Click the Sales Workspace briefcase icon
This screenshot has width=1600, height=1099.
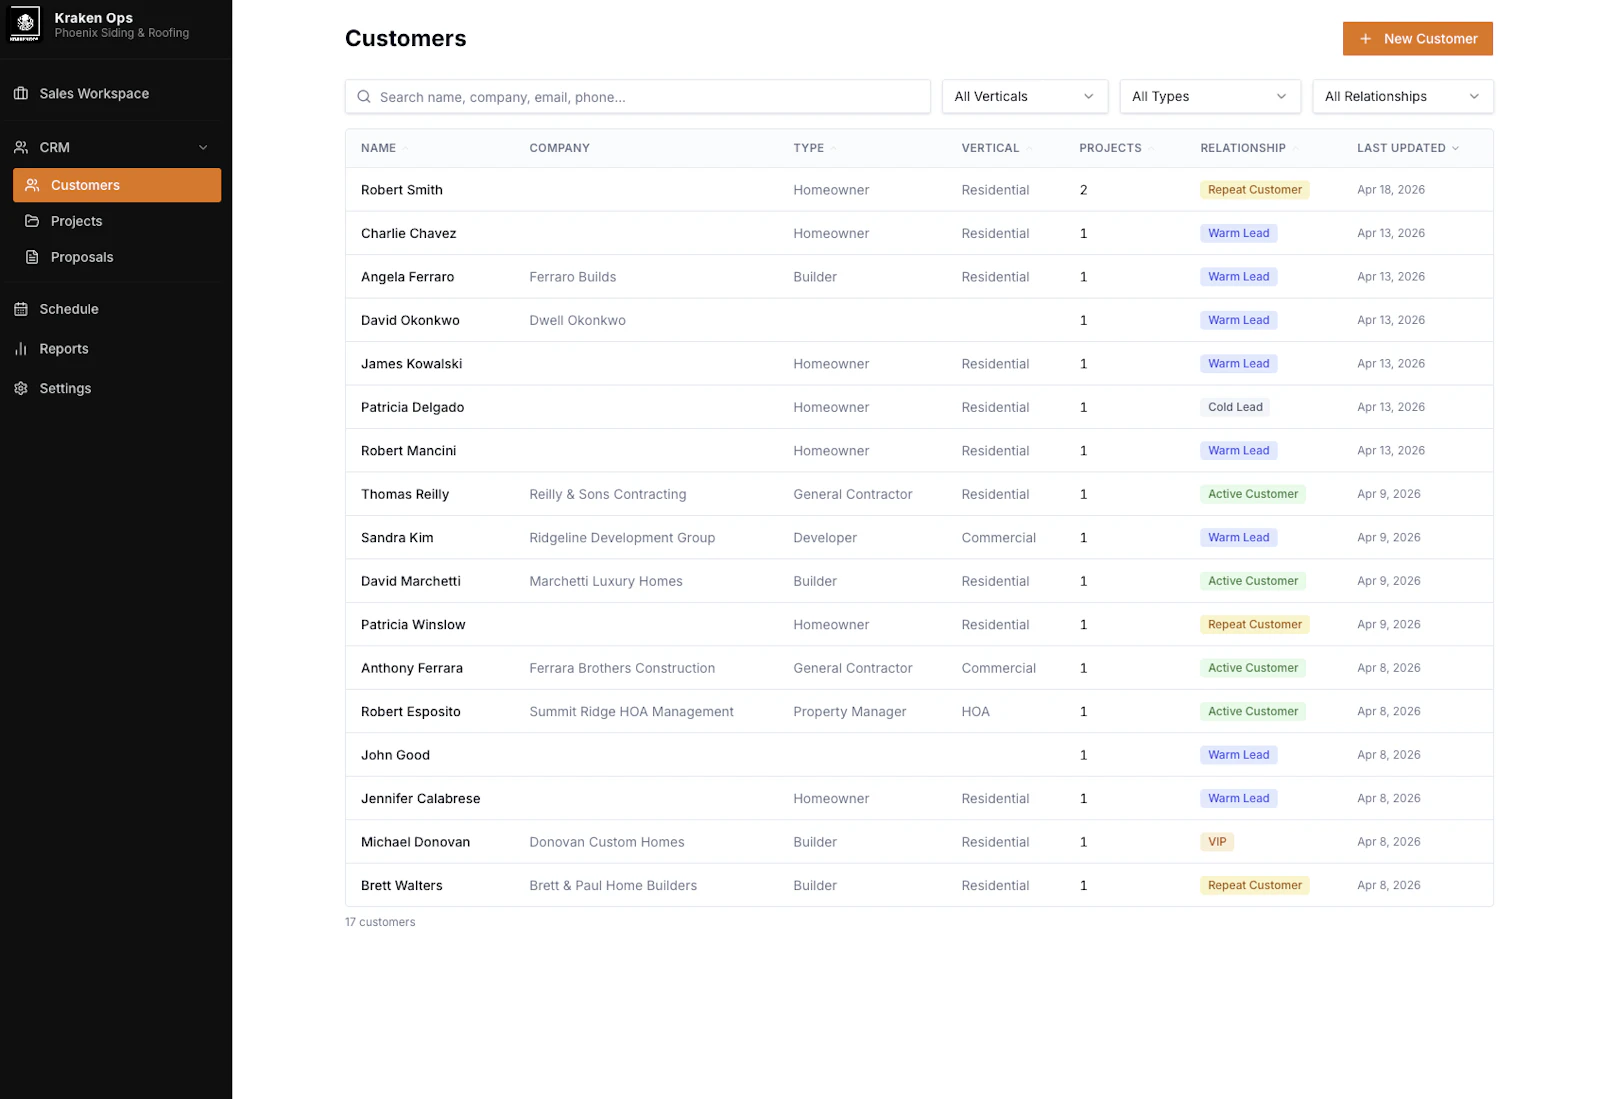coord(21,93)
